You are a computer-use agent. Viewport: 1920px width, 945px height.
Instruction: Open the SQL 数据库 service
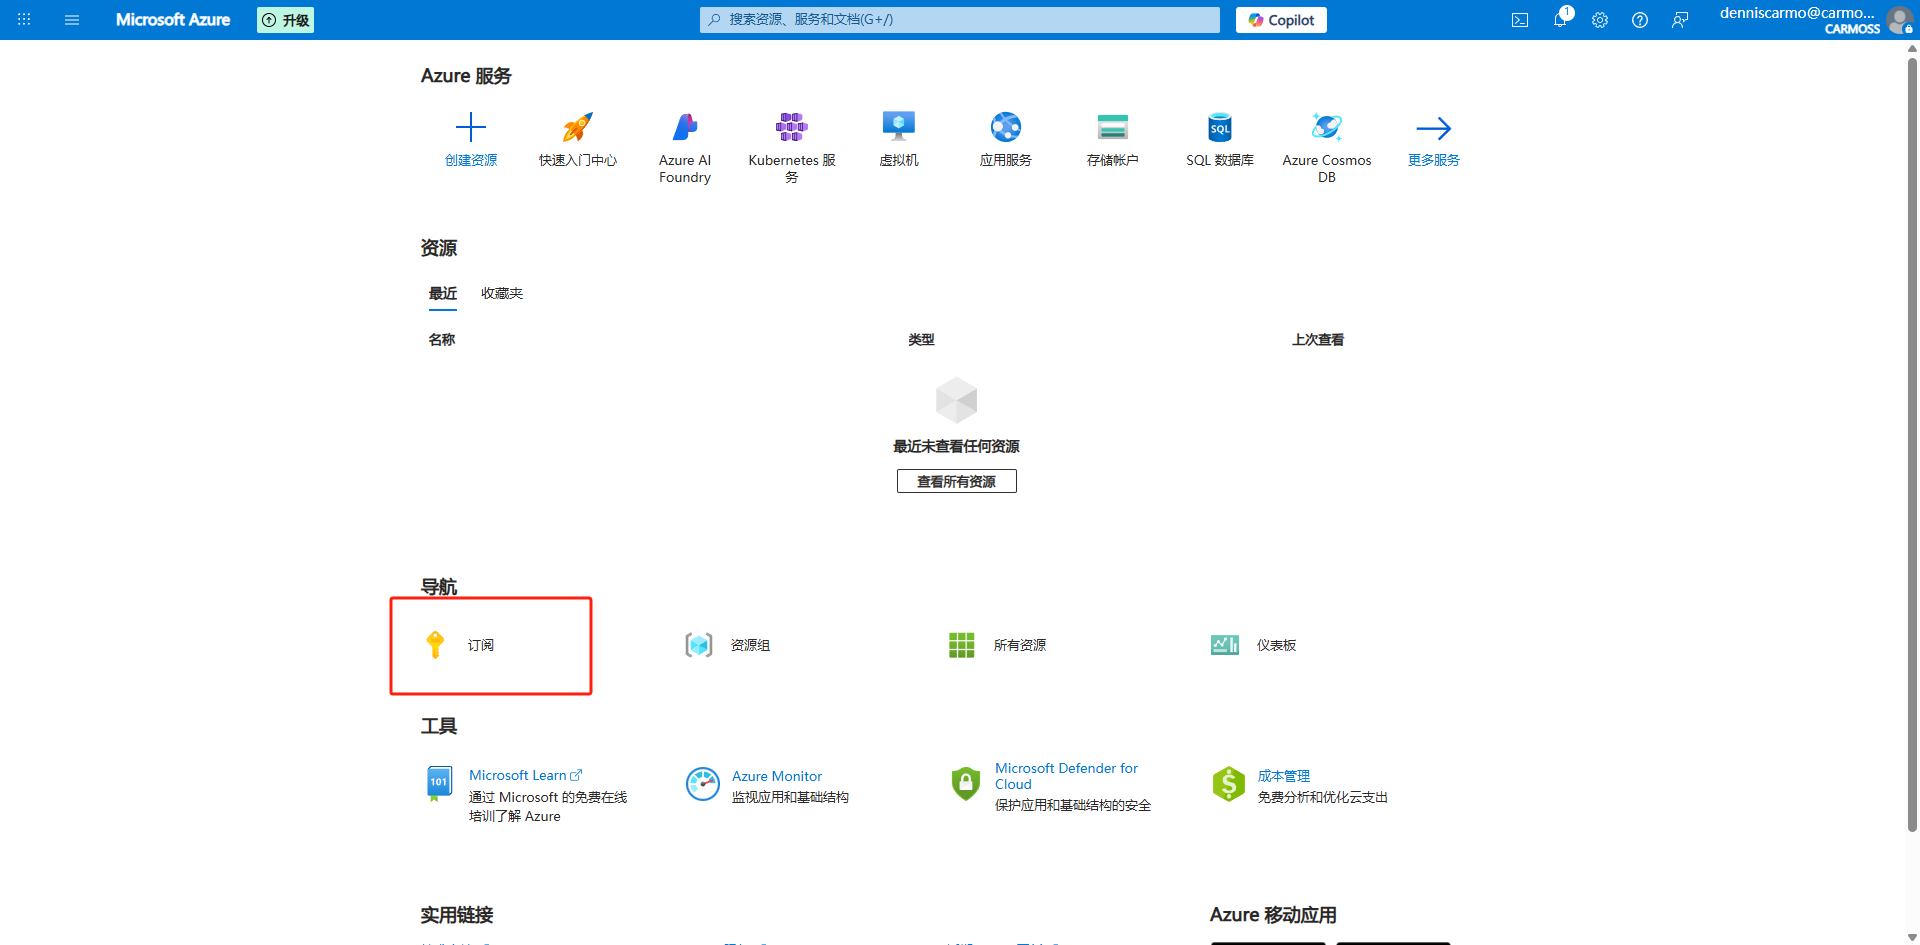[1219, 128]
